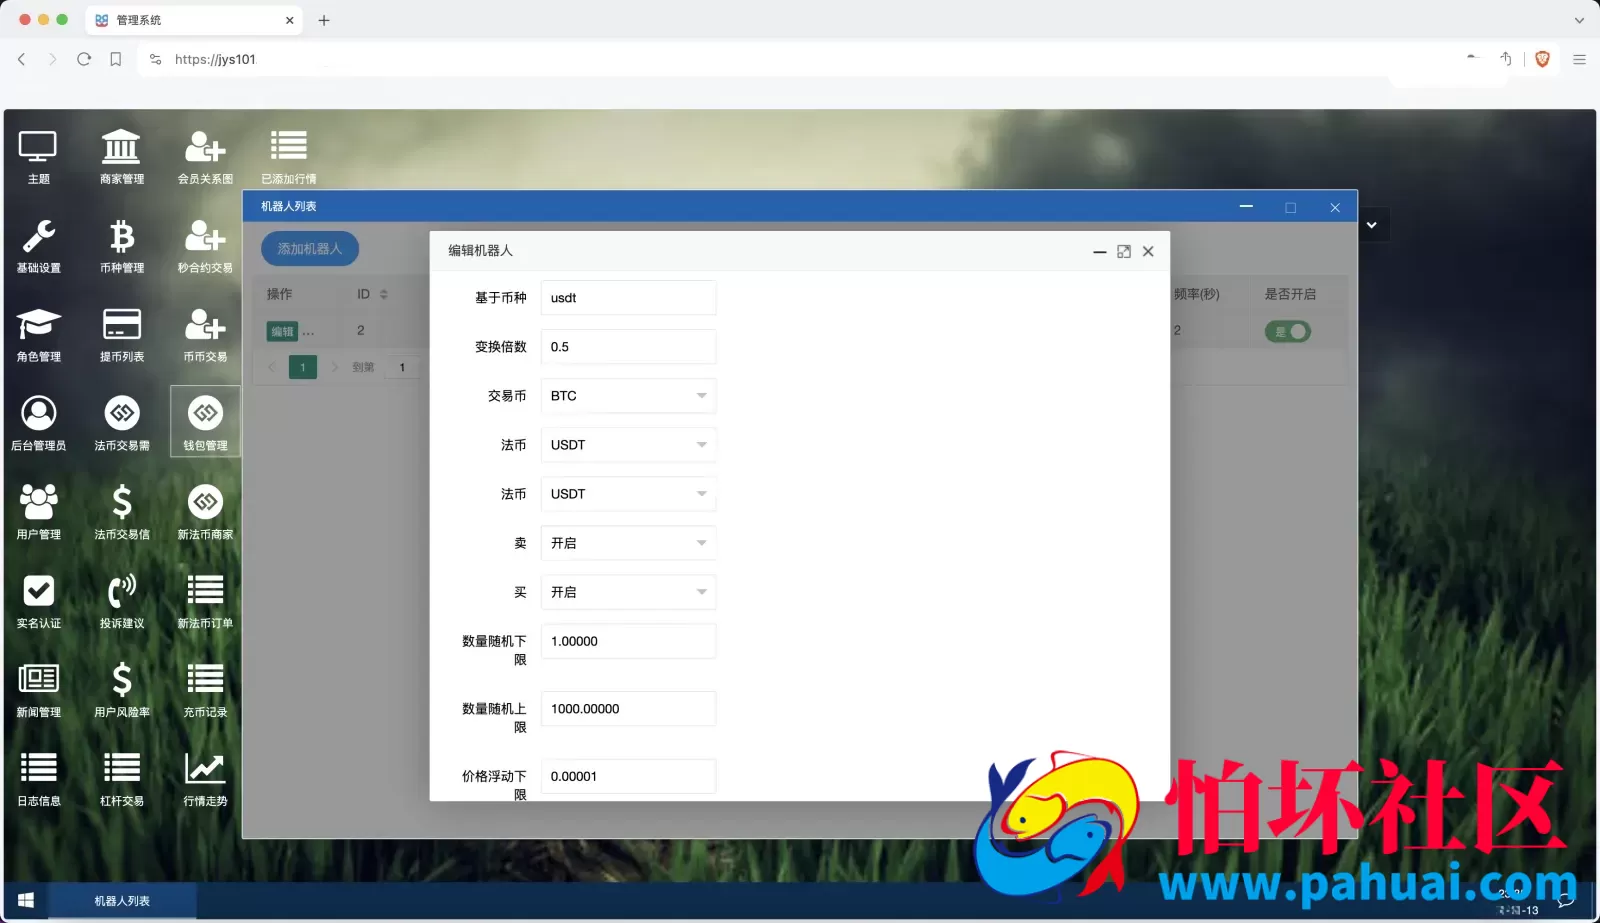Click the 价格浮动下限 0.00001 field
The image size is (1600, 923).
tap(628, 776)
